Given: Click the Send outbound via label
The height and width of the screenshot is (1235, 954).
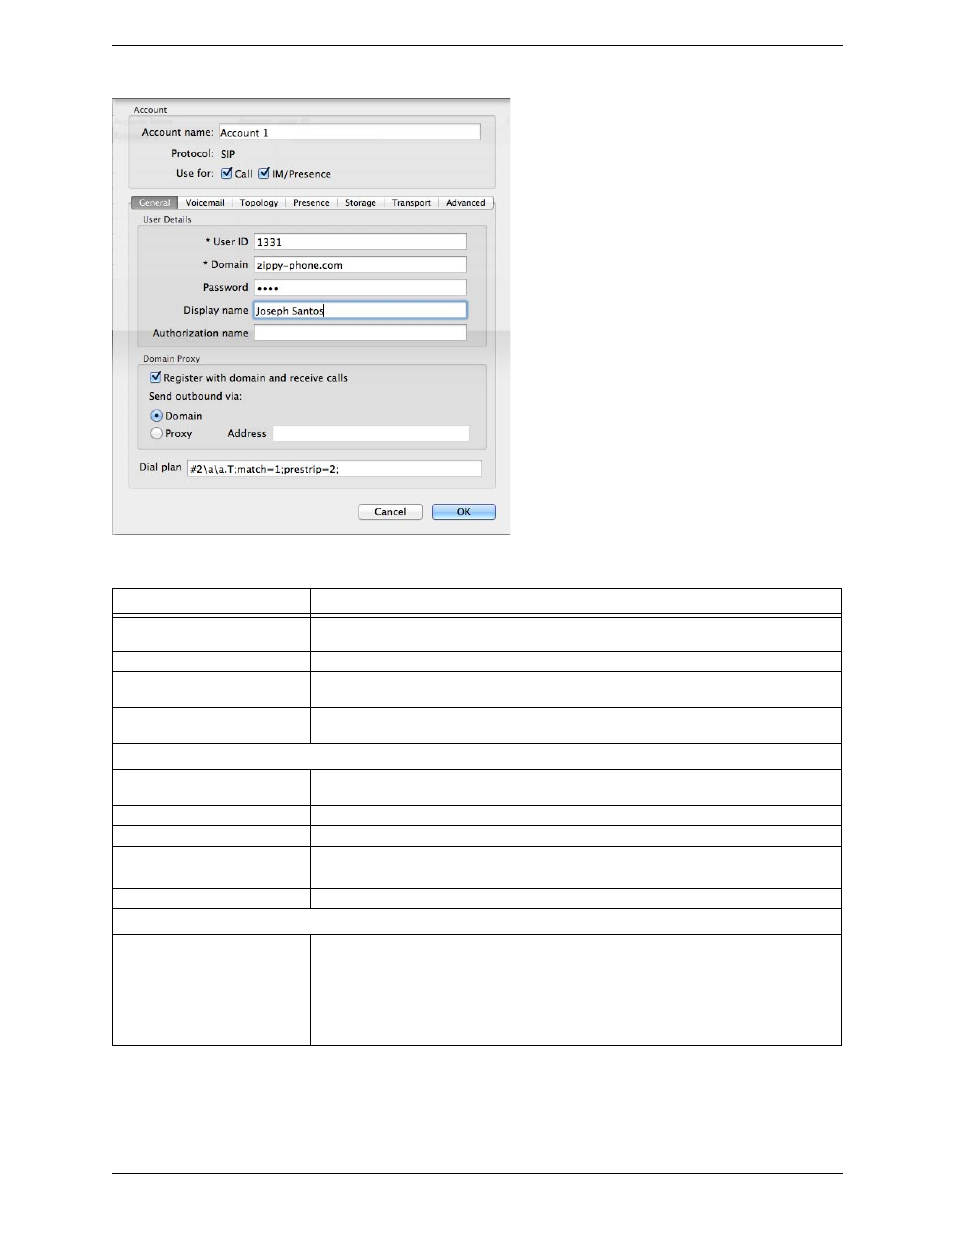Looking at the screenshot, I should [x=195, y=396].
